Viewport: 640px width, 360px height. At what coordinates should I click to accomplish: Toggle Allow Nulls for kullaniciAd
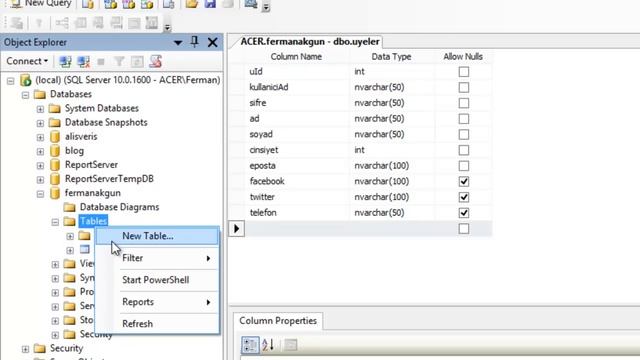click(464, 87)
